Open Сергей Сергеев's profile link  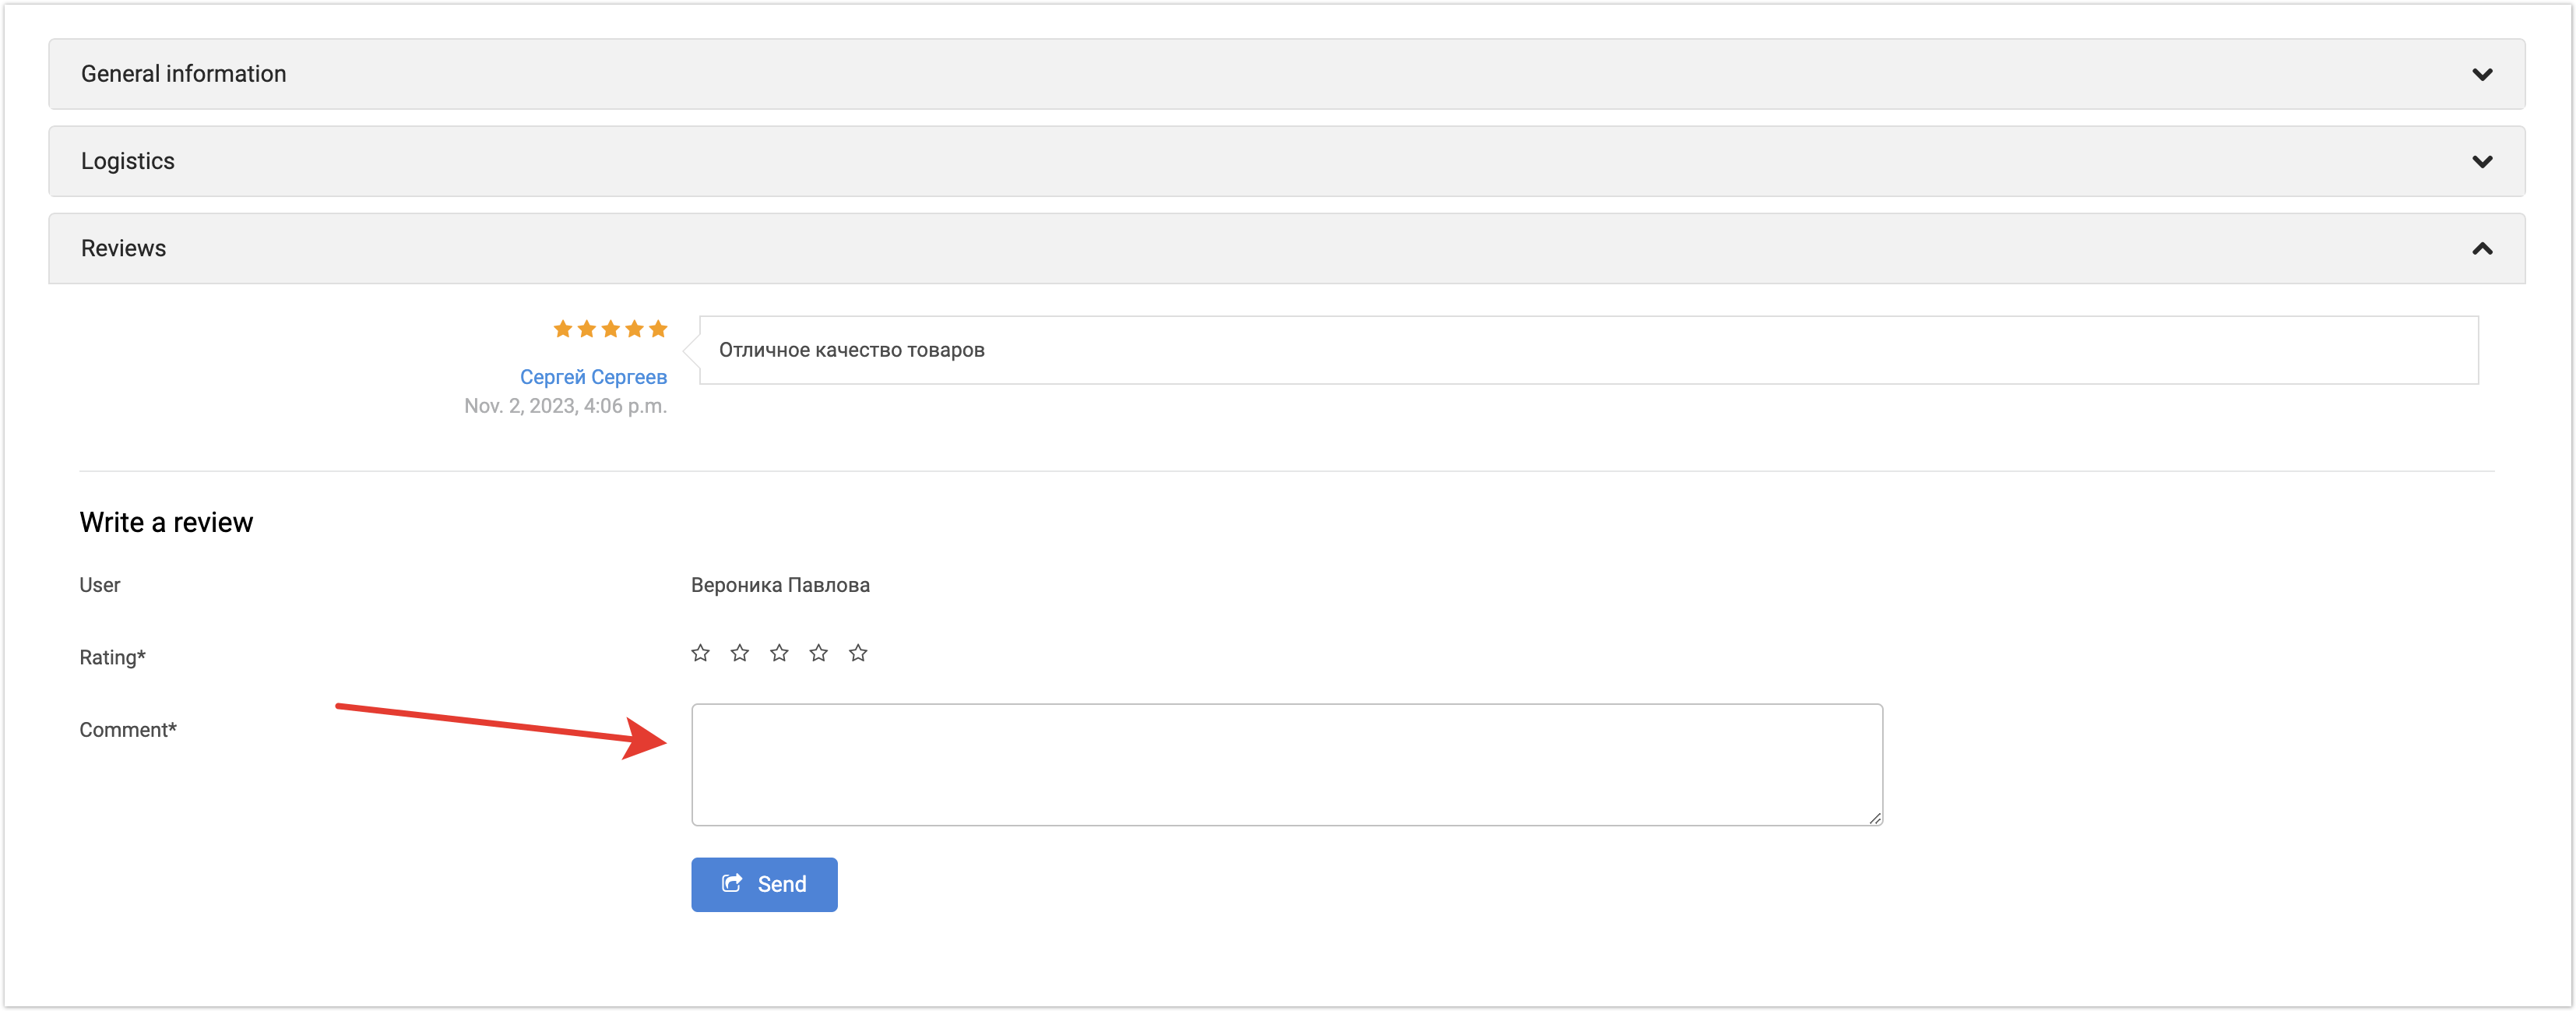[593, 377]
